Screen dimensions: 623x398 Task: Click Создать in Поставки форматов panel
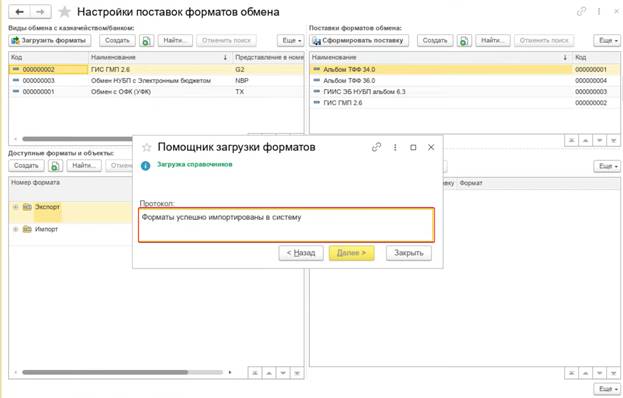point(435,41)
